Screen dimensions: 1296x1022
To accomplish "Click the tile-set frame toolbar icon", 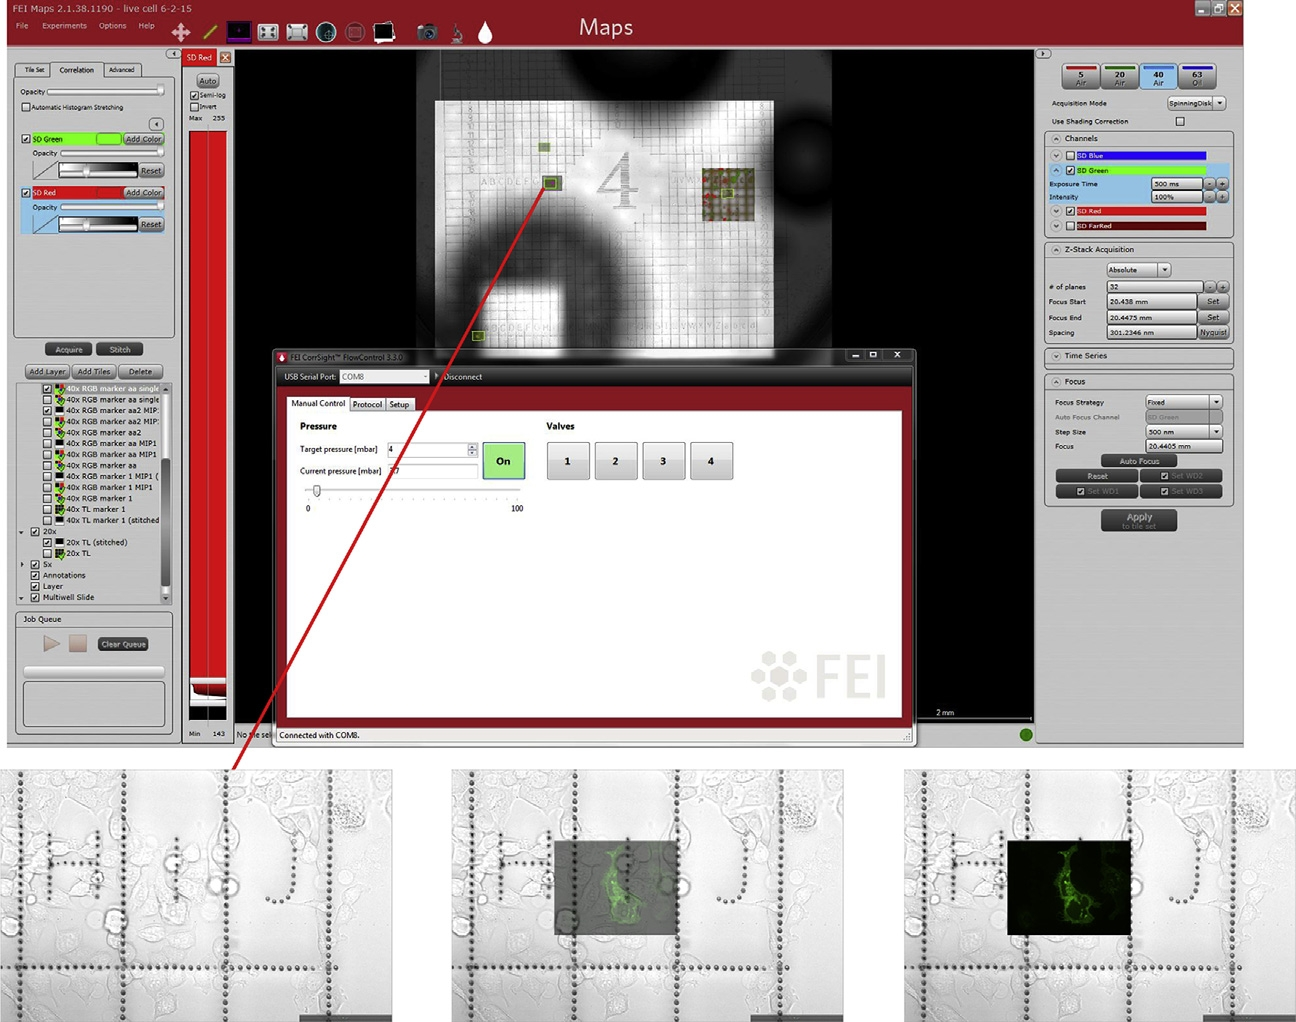I will click(x=297, y=32).
